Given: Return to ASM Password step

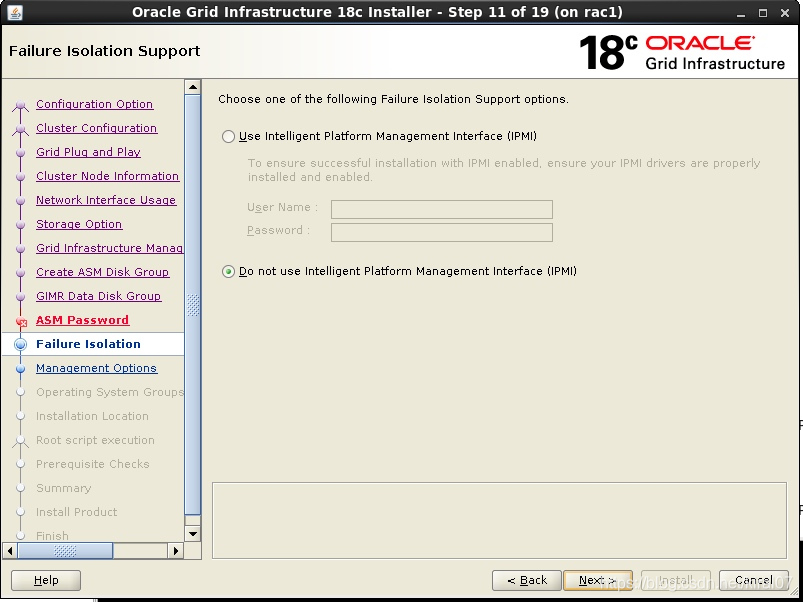Looking at the screenshot, I should click(82, 320).
